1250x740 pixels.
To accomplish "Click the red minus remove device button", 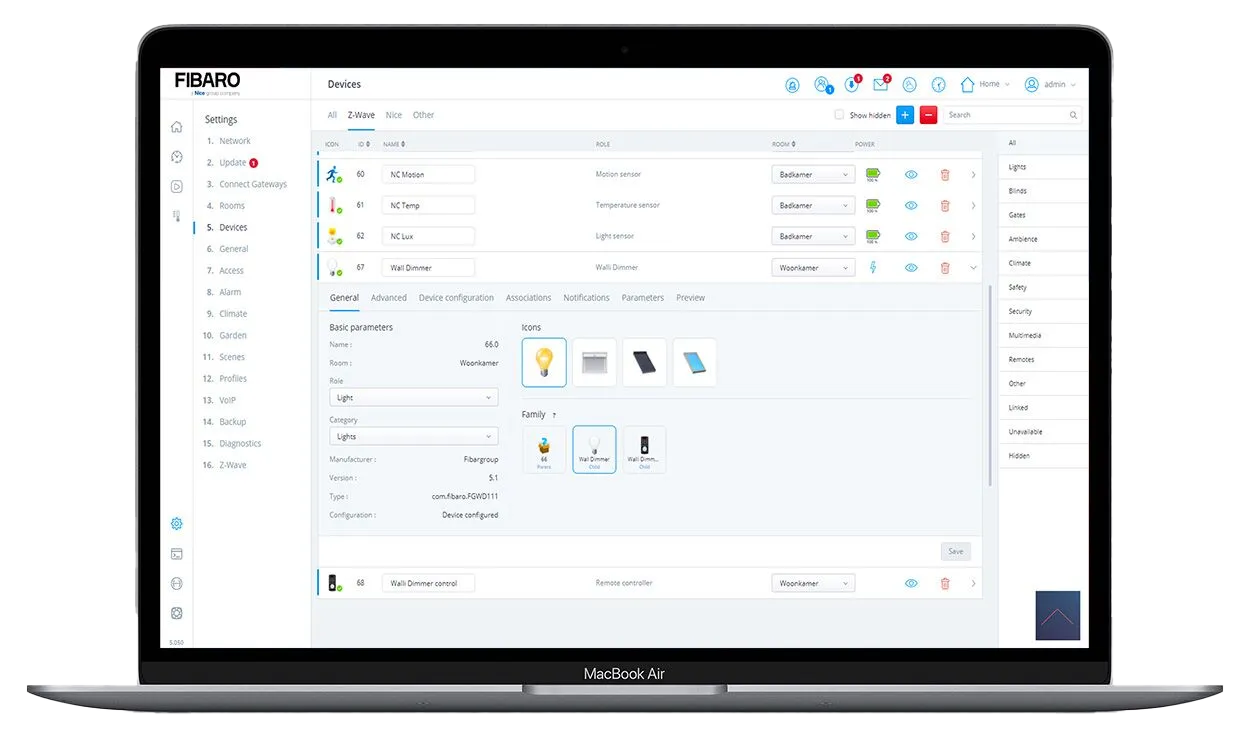I will tap(928, 115).
